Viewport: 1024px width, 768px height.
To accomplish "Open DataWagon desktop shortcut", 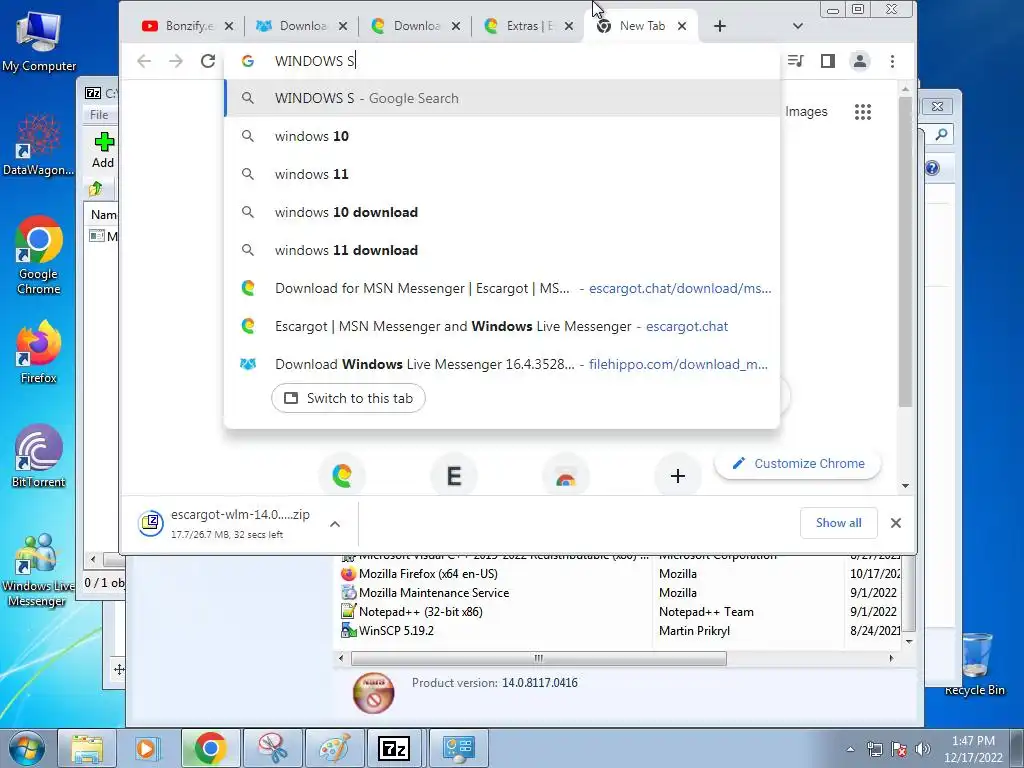I will click(x=38, y=145).
